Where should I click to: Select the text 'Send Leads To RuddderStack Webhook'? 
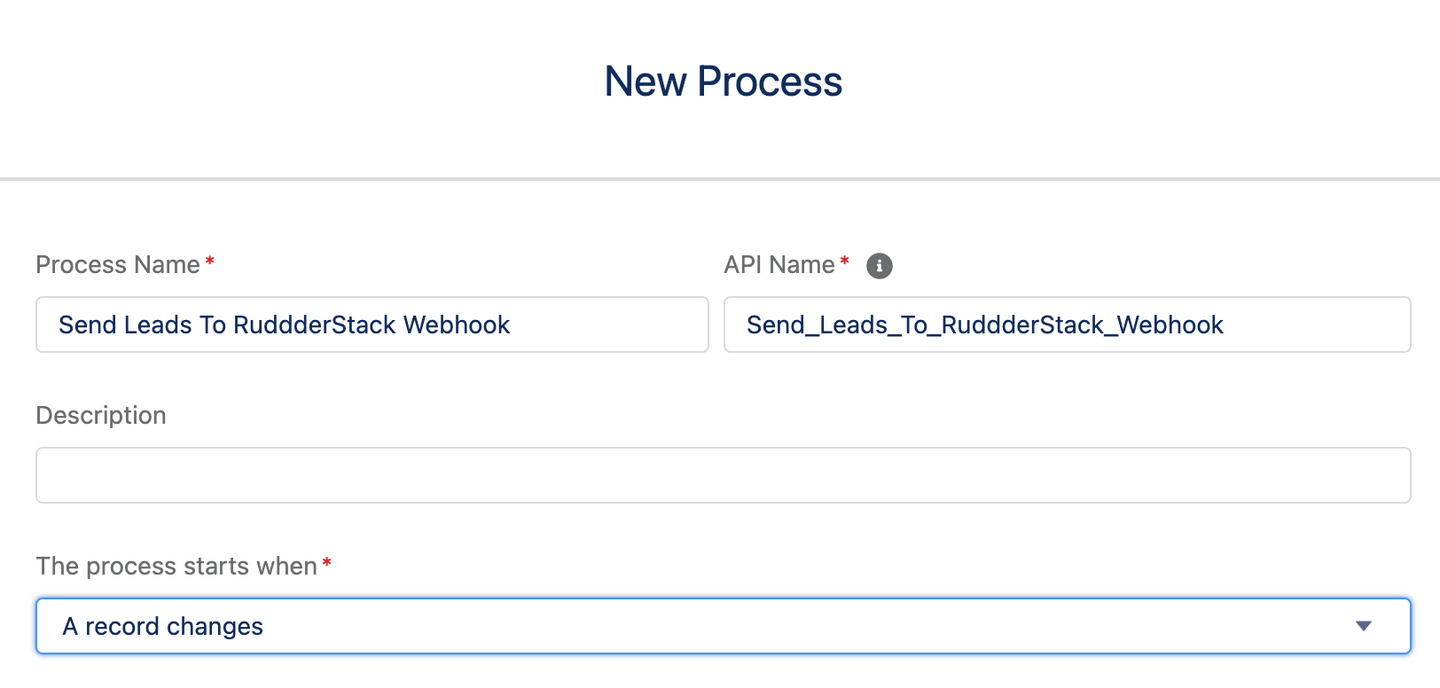pyautogui.click(x=284, y=324)
